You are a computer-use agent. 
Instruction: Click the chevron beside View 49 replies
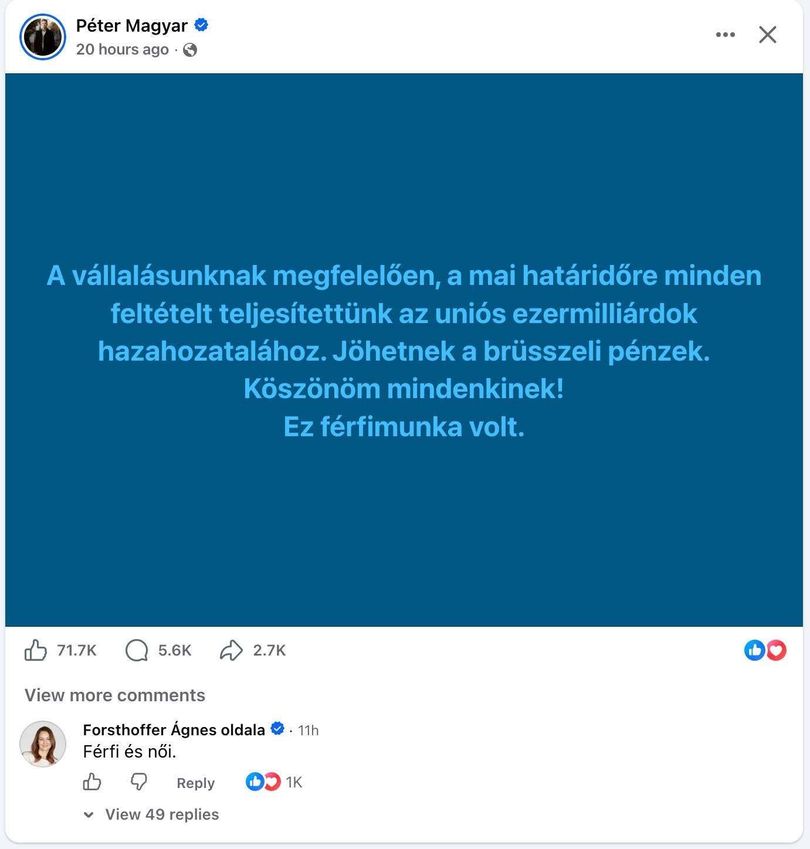[x=89, y=815]
